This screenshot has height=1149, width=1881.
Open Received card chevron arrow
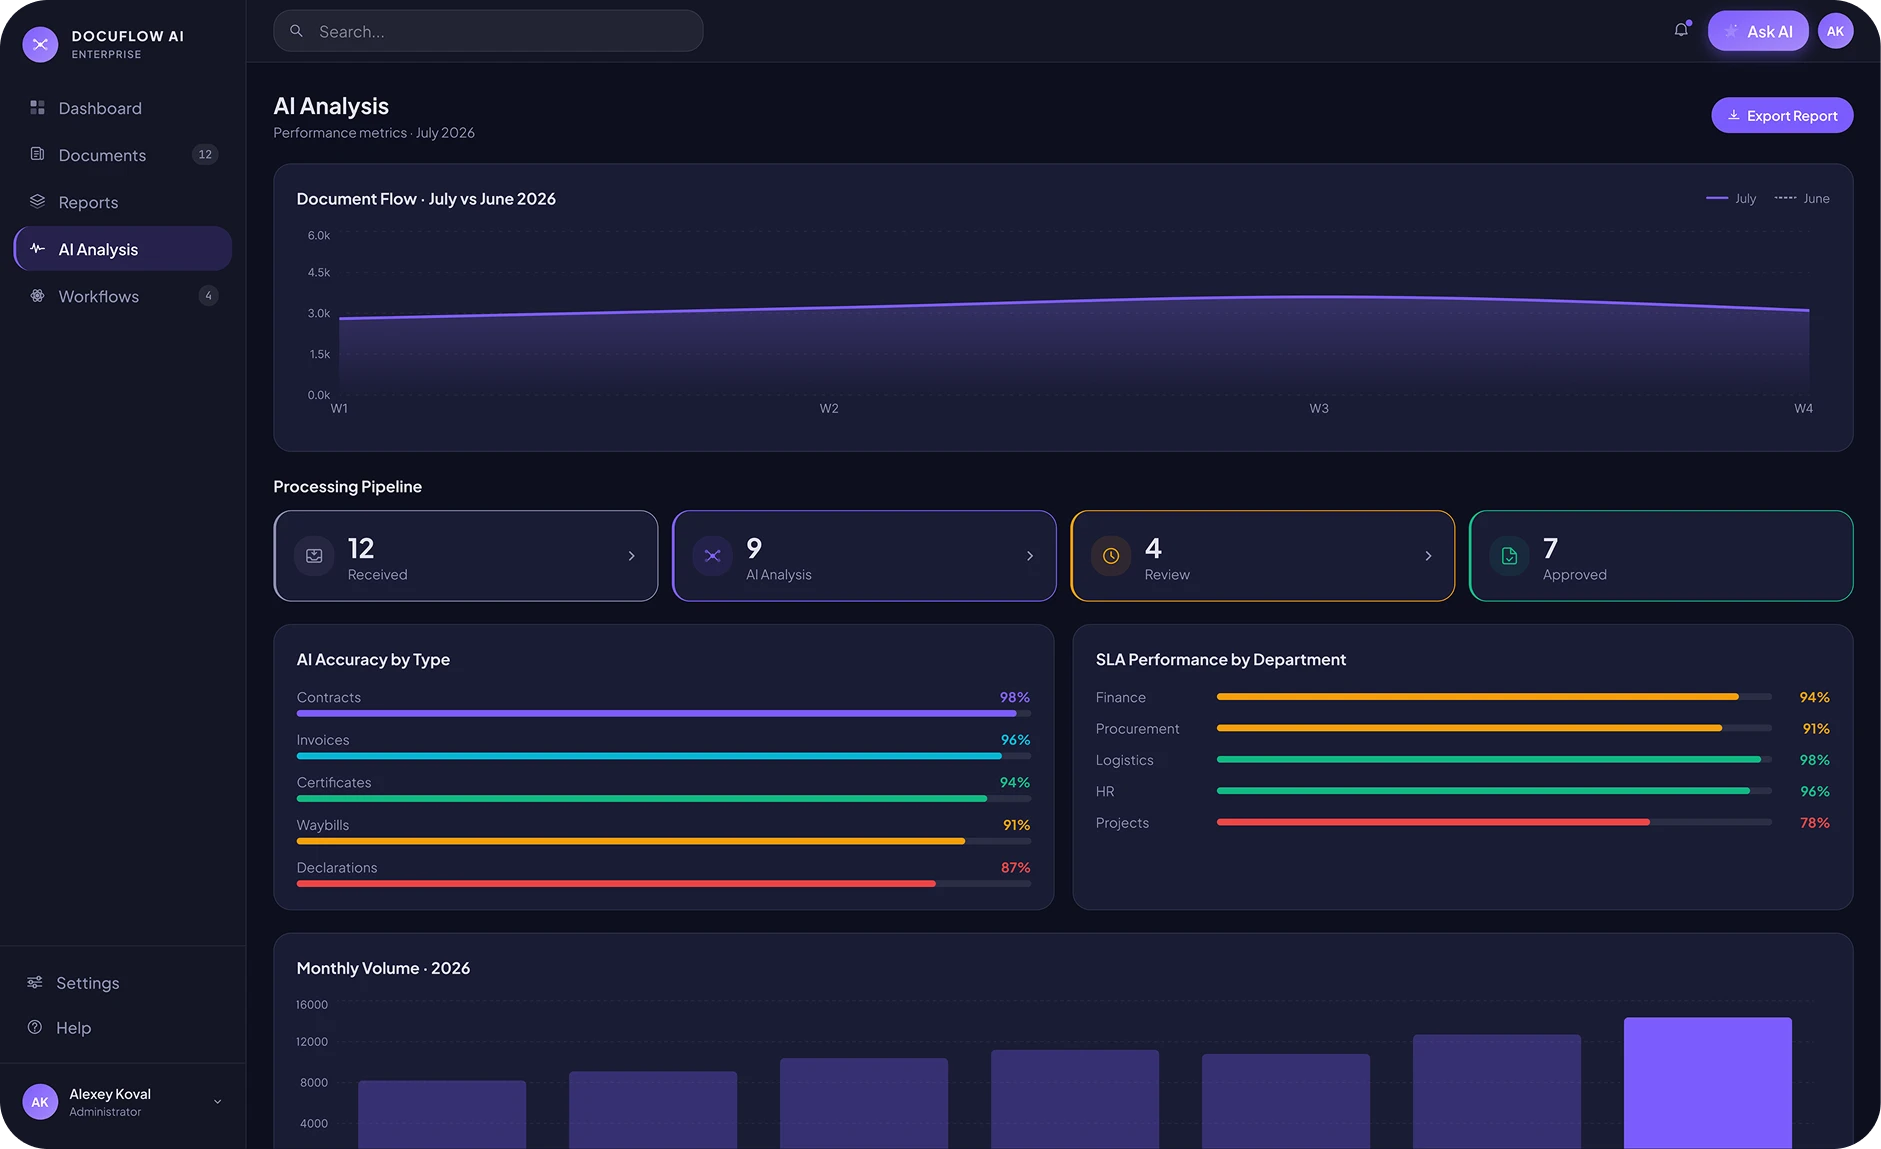click(631, 556)
